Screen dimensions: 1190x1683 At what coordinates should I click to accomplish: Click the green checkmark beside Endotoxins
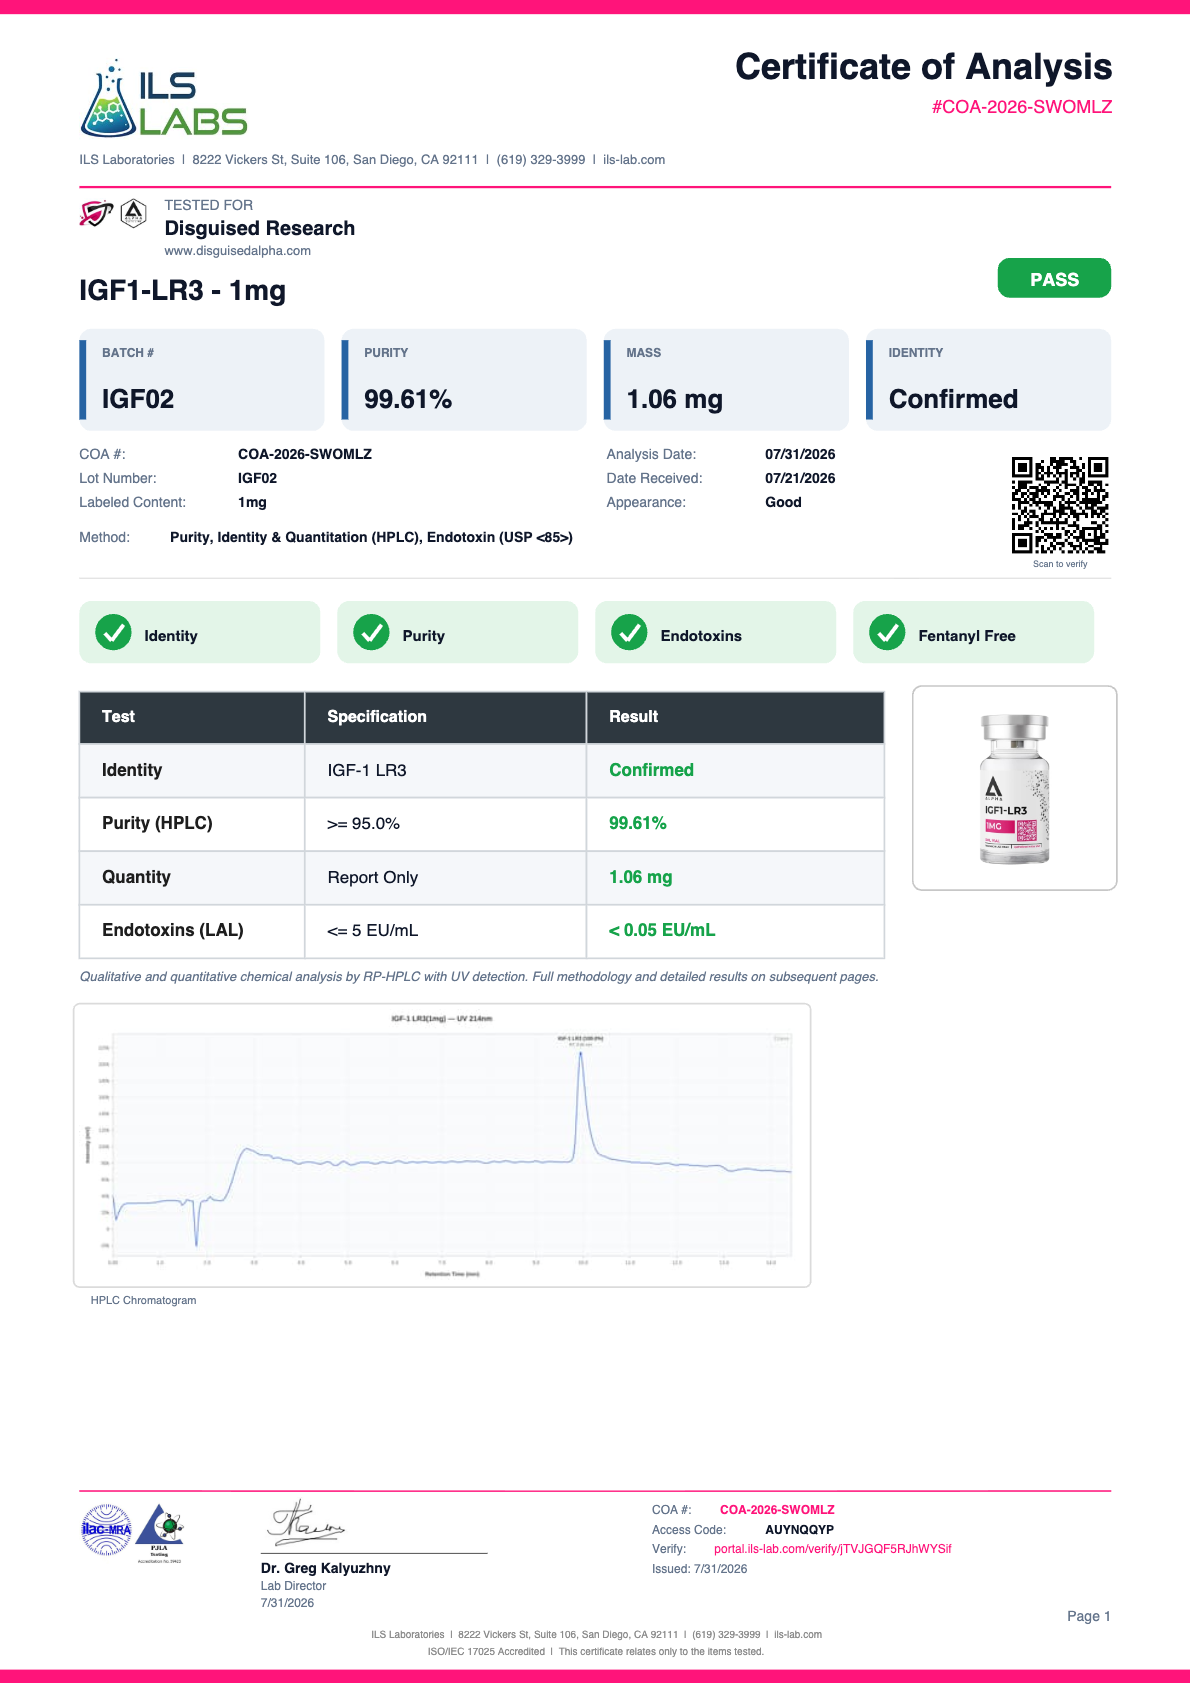pyautogui.click(x=629, y=632)
